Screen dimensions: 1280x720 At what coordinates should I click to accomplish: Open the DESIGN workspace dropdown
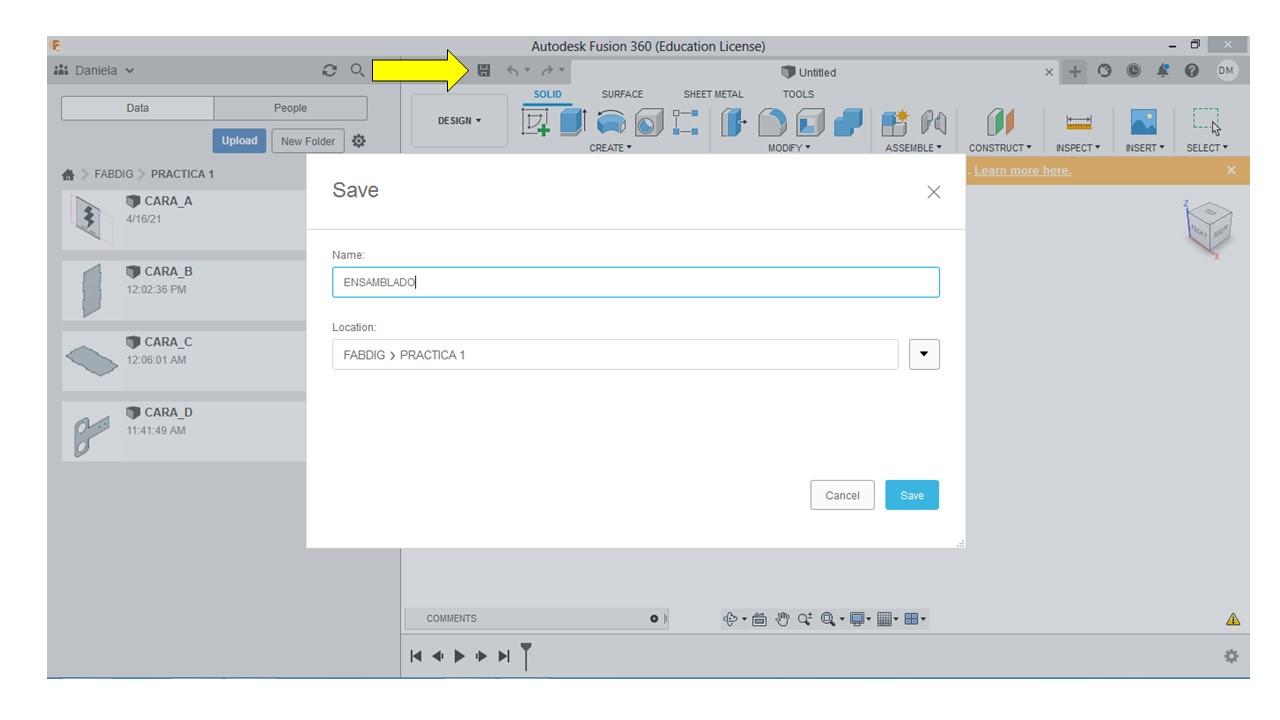point(459,121)
